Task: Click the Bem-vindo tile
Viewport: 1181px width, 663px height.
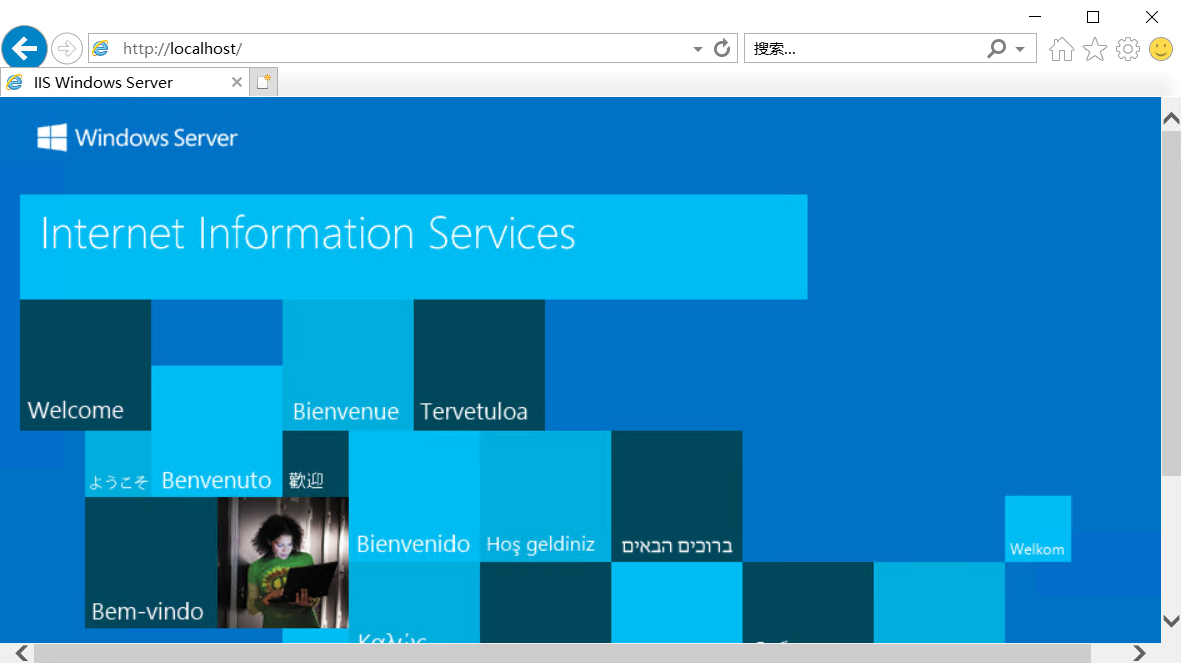Action: coord(151,563)
